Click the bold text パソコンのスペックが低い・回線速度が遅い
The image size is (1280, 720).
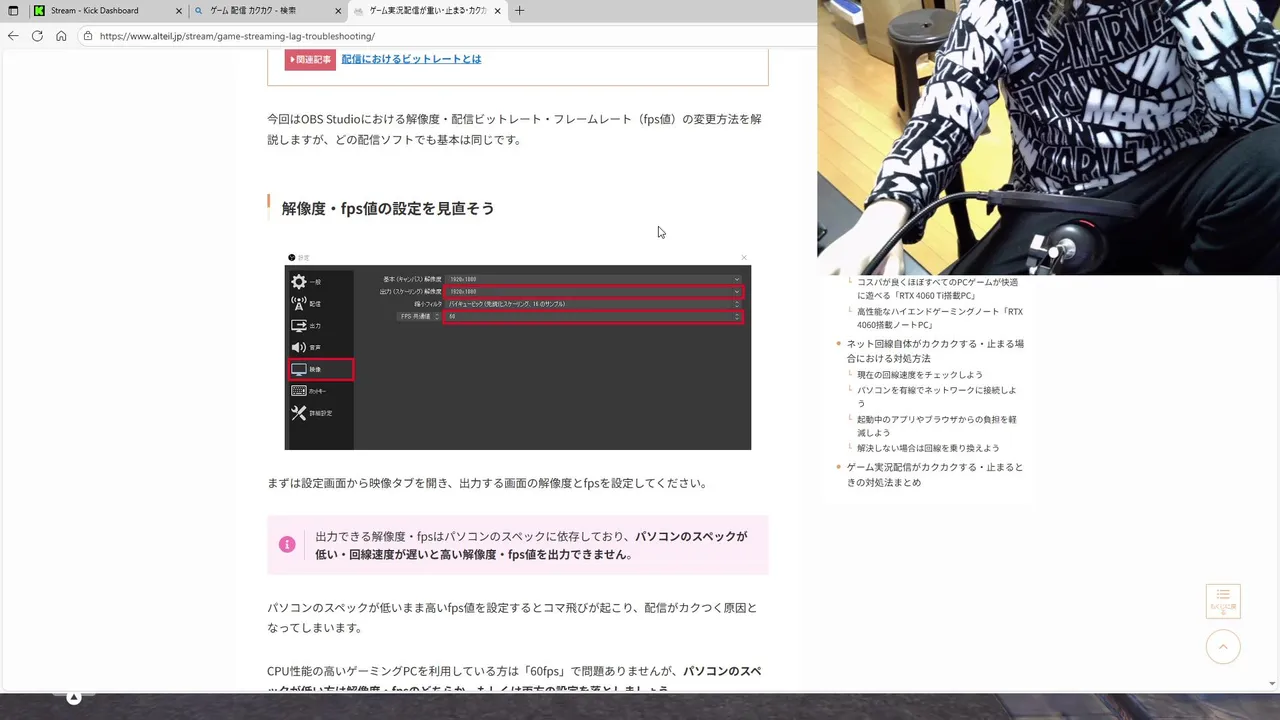click(x=531, y=545)
